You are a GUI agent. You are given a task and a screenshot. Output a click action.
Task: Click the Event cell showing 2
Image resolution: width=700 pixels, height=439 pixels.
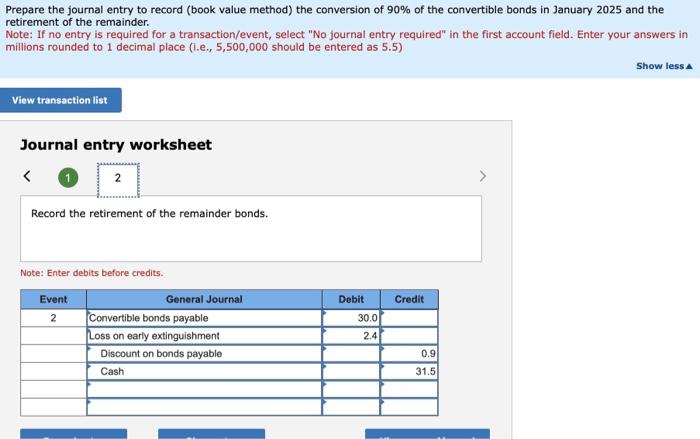(53, 318)
